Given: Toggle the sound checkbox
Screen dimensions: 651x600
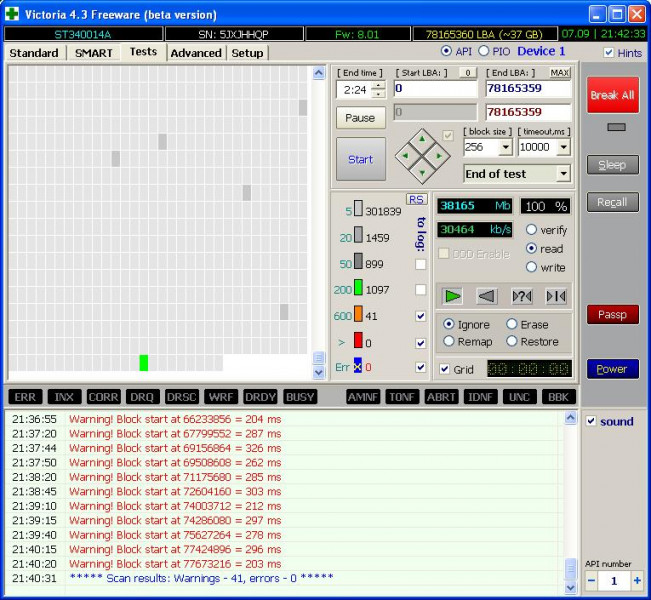Looking at the screenshot, I should pos(591,421).
